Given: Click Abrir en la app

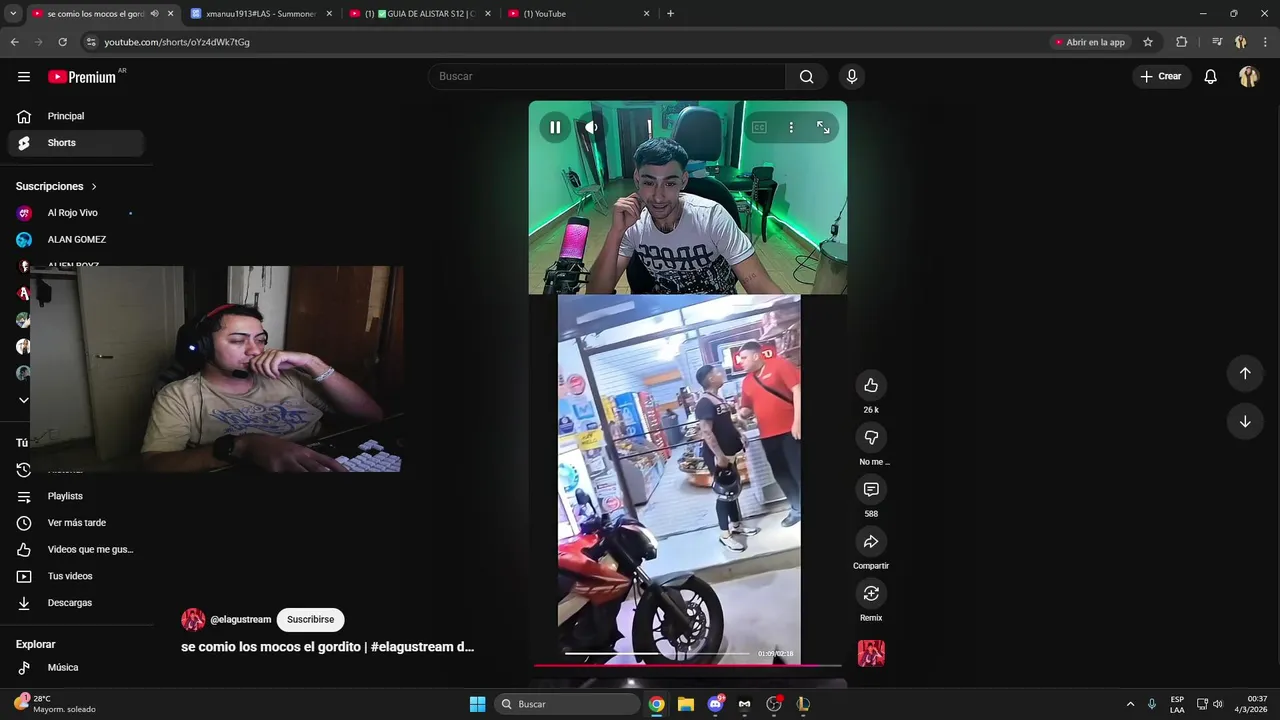Looking at the screenshot, I should pyautogui.click(x=1090, y=42).
